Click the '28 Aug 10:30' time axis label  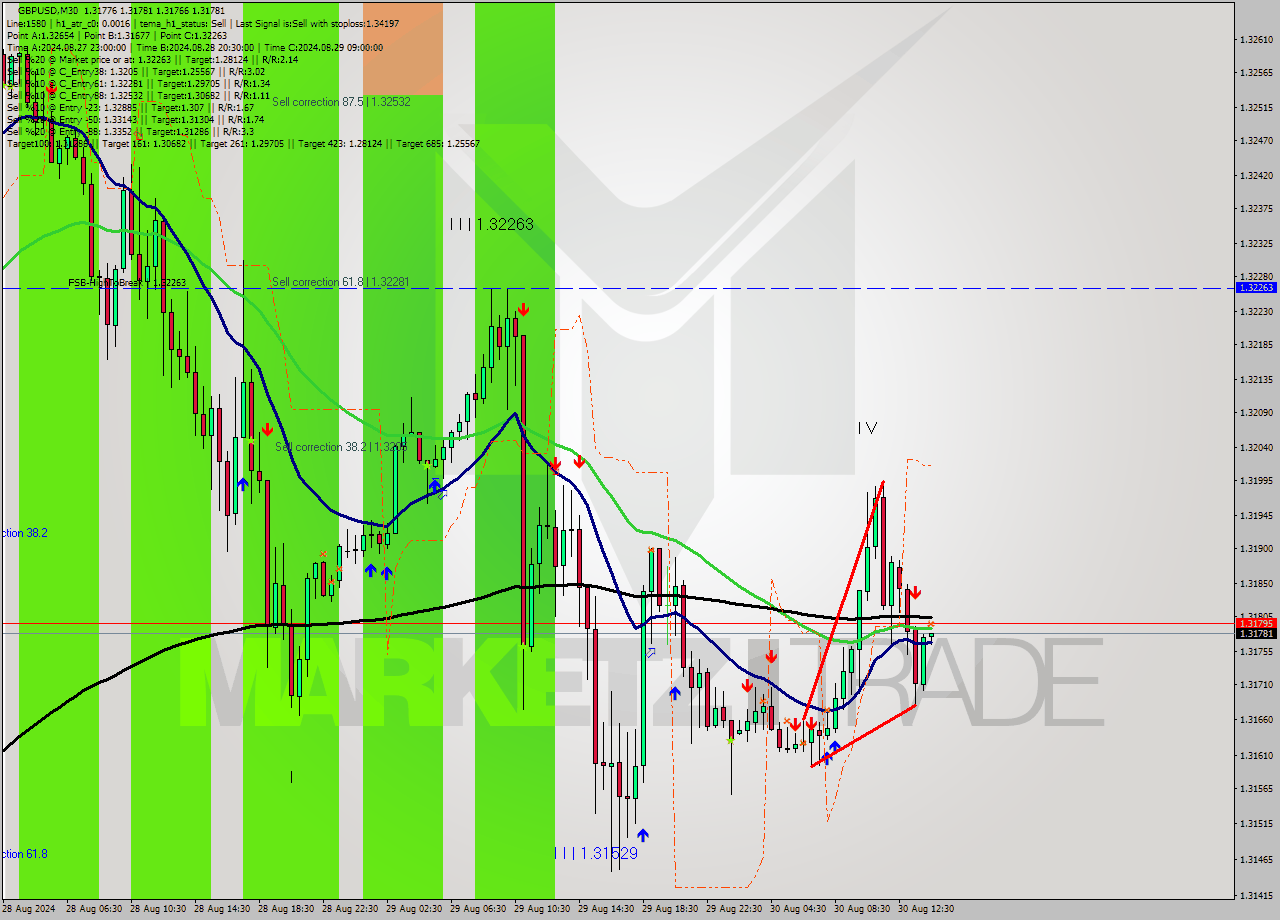[159, 909]
